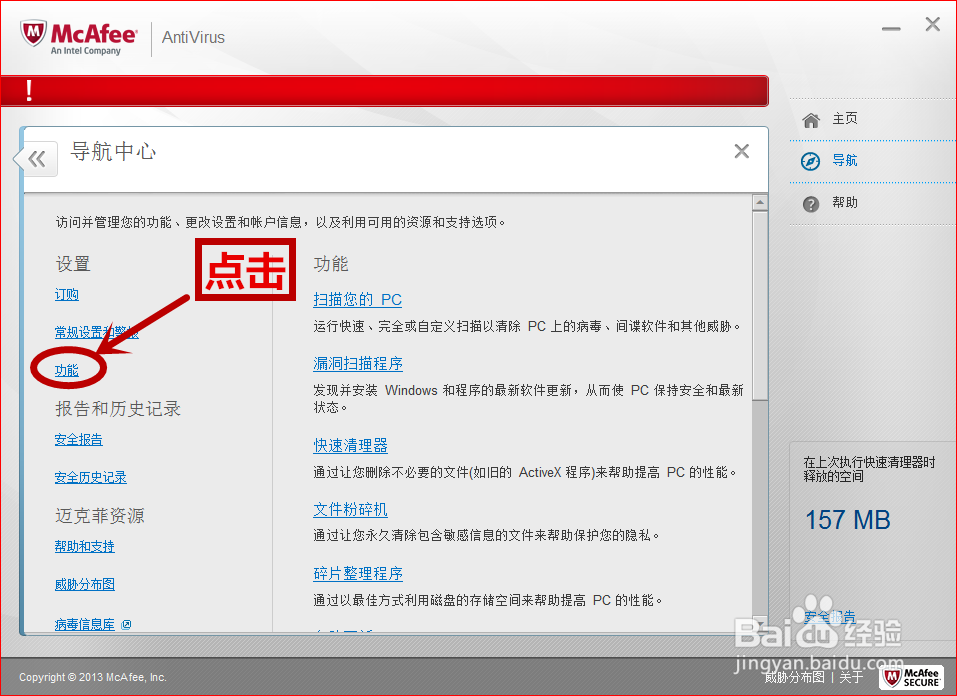Open the 常规设置和警报 link
Screen dimensions: 957x696
[96, 332]
